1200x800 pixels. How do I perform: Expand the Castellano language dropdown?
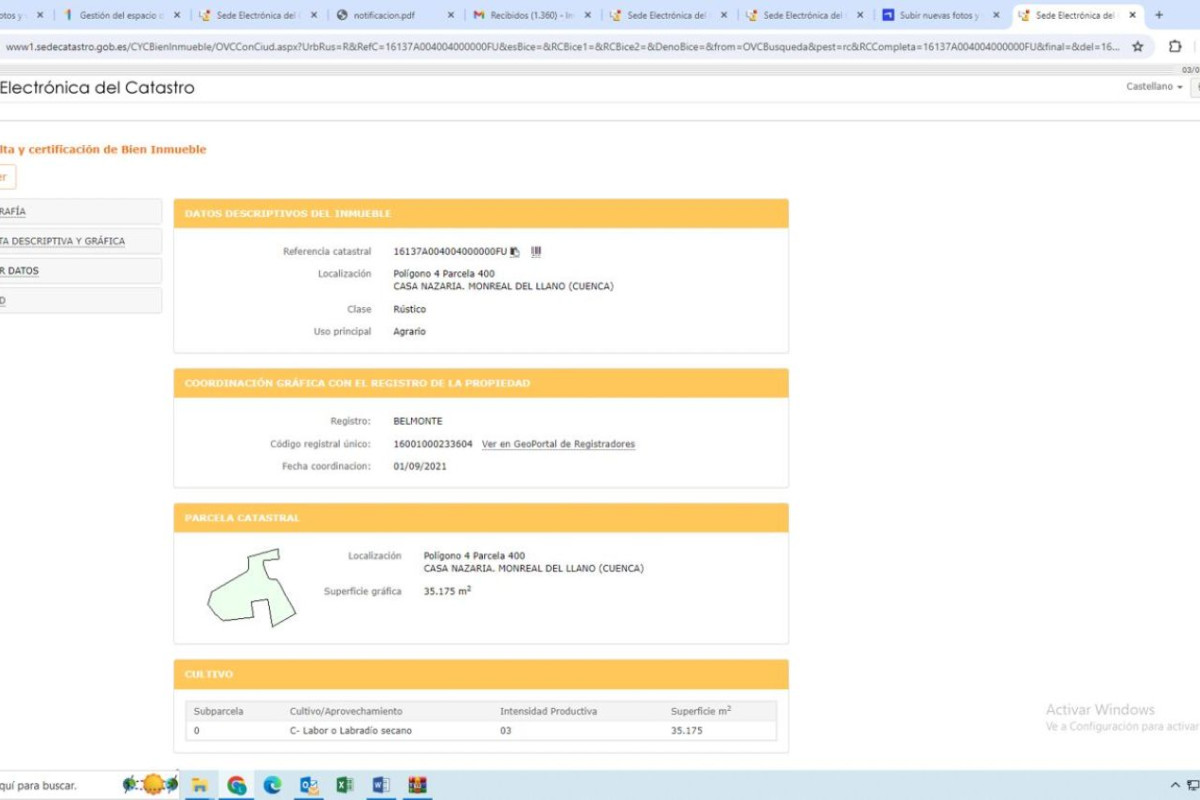[x=1154, y=87]
